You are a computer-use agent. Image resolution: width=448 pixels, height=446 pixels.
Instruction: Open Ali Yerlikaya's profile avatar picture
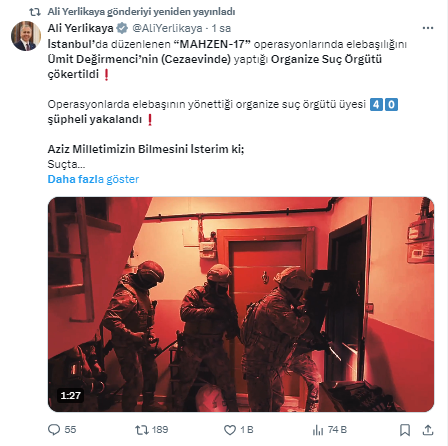tap(26, 36)
